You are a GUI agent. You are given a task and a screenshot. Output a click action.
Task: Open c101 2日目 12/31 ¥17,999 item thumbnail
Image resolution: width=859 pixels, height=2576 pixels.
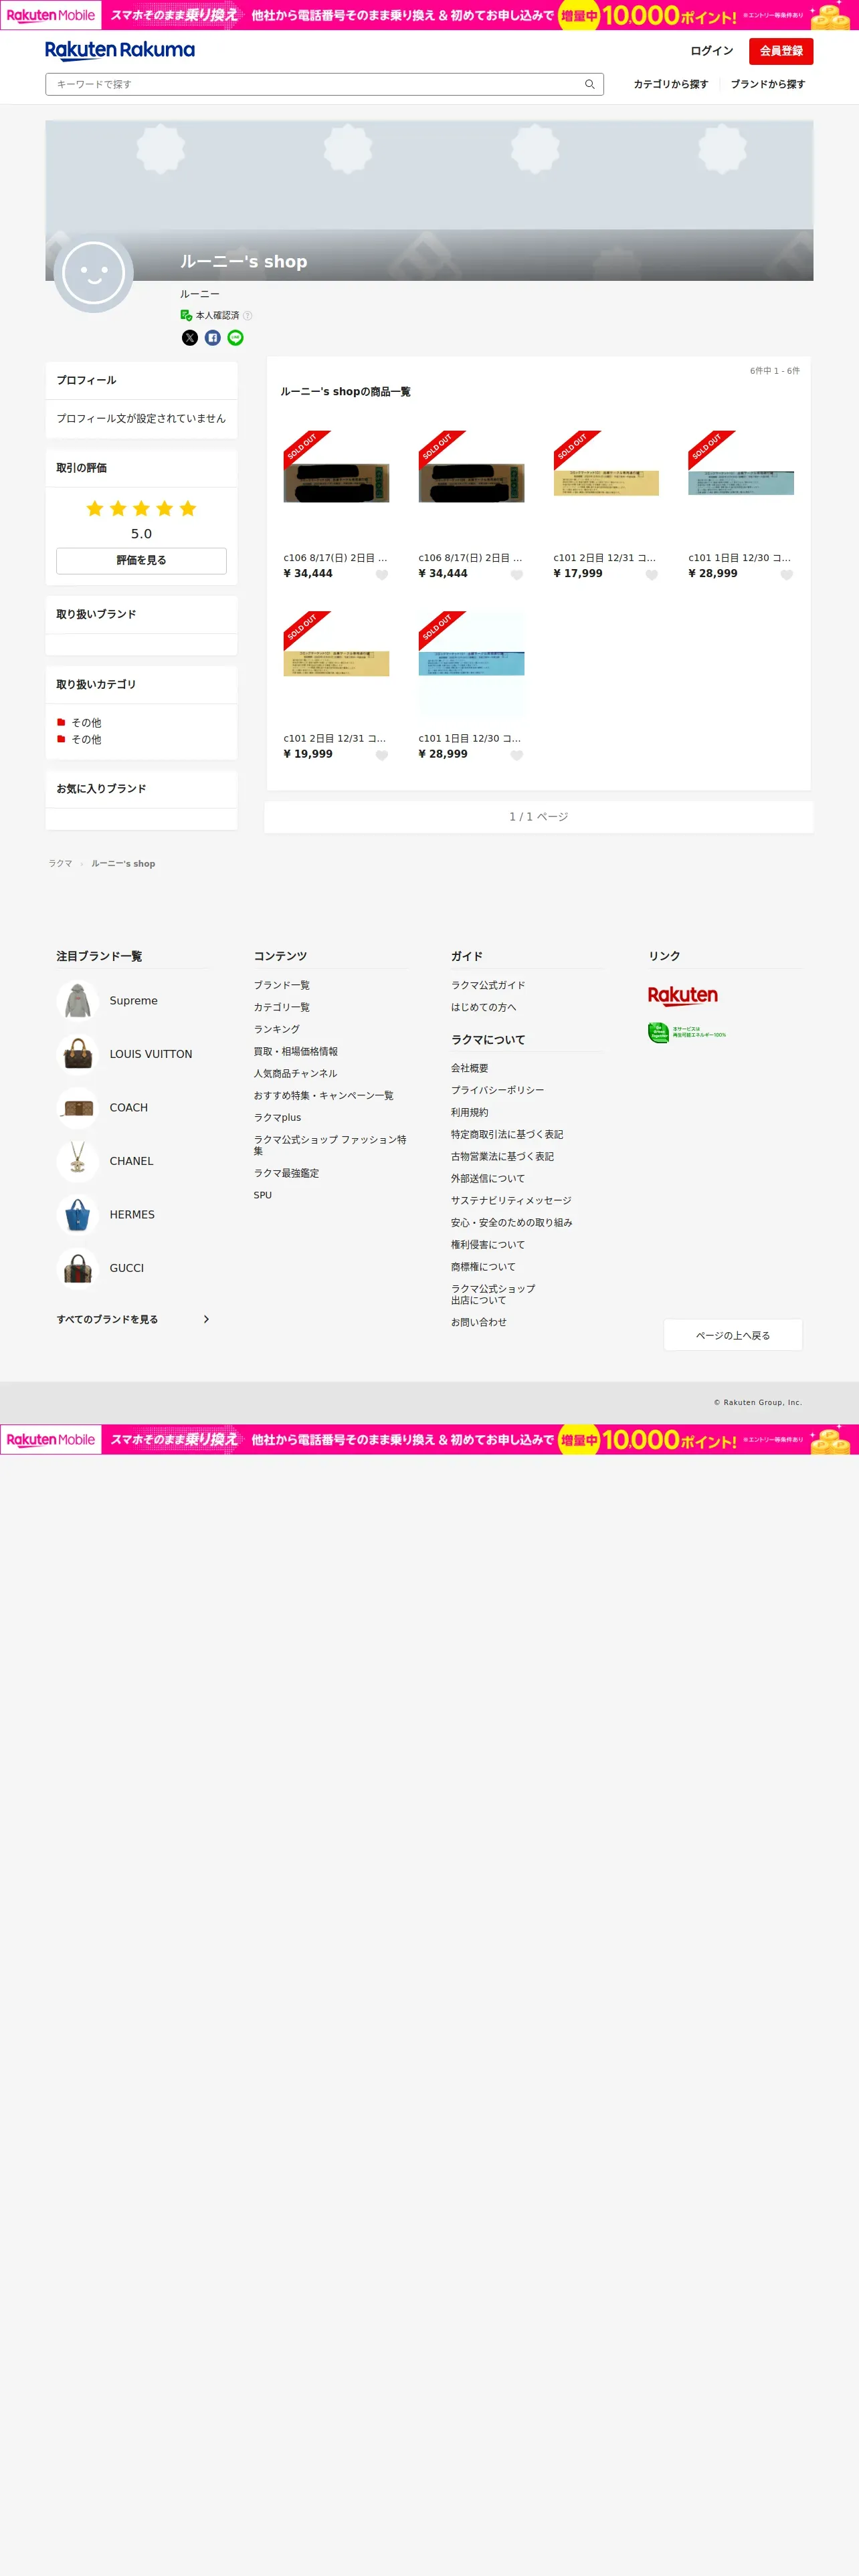[606, 483]
